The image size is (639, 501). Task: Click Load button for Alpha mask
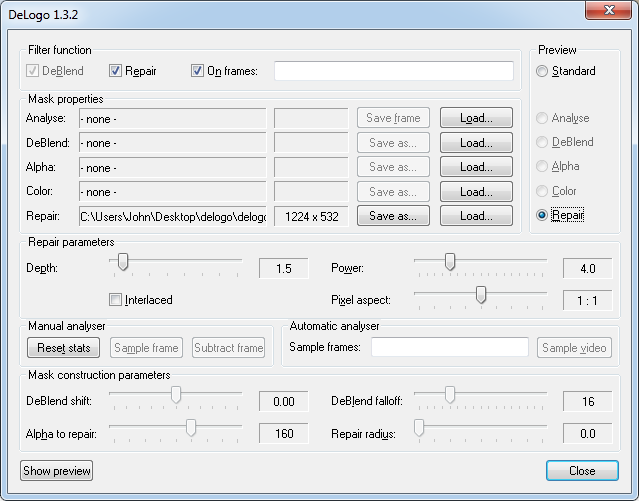[476, 167]
